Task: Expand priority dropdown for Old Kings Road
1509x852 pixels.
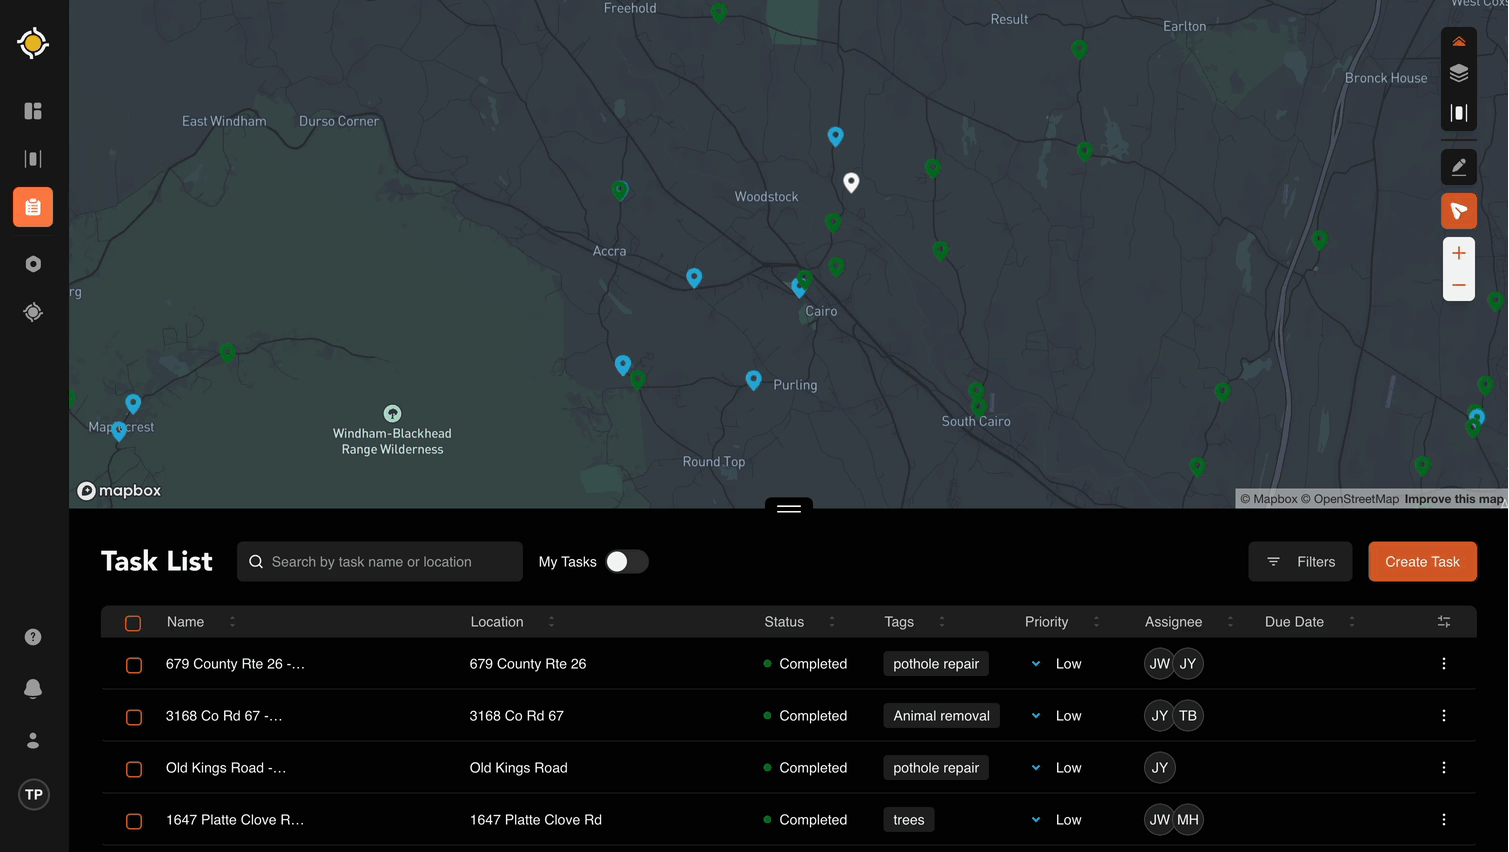Action: tap(1036, 768)
